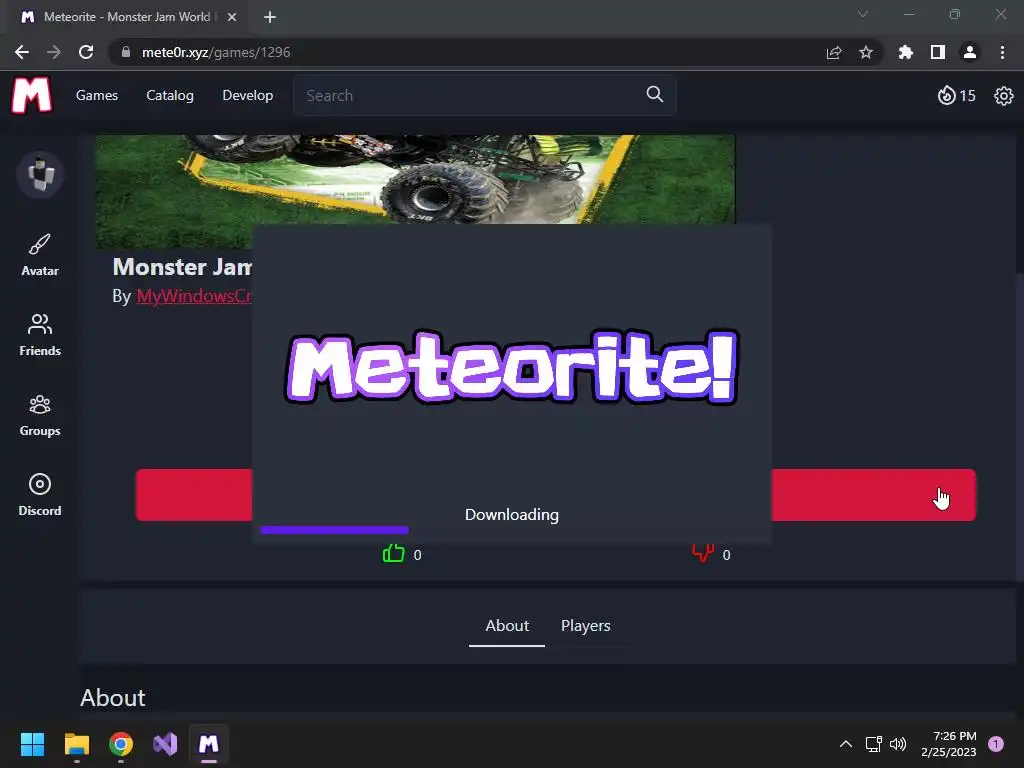Open the Chrome three-dot menu
The image size is (1024, 768).
(1002, 52)
